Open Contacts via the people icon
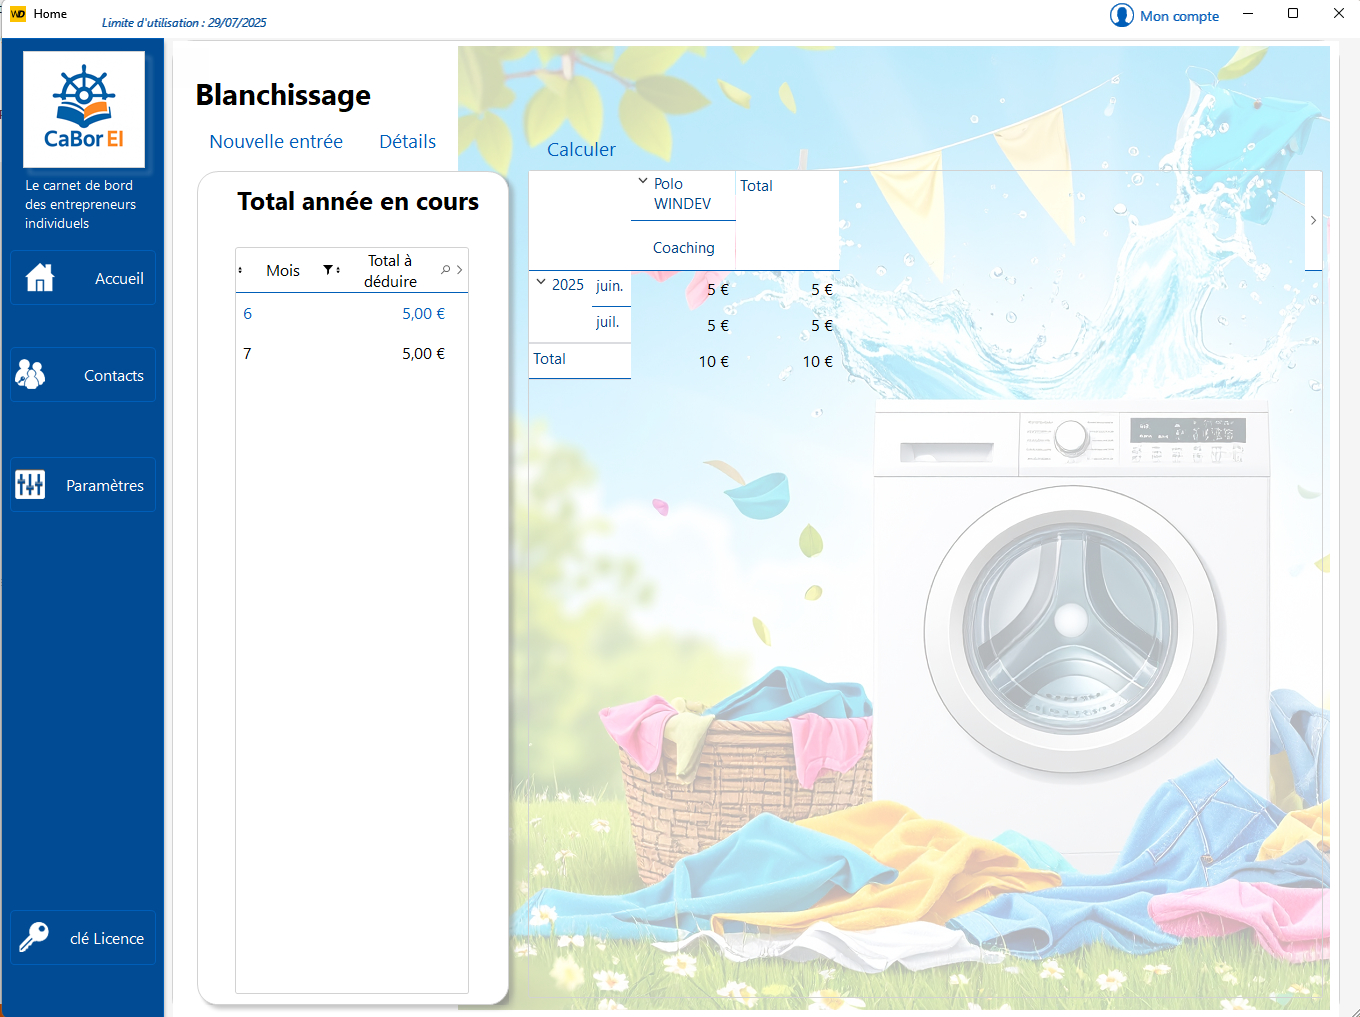This screenshot has width=1360, height=1017. [31, 375]
